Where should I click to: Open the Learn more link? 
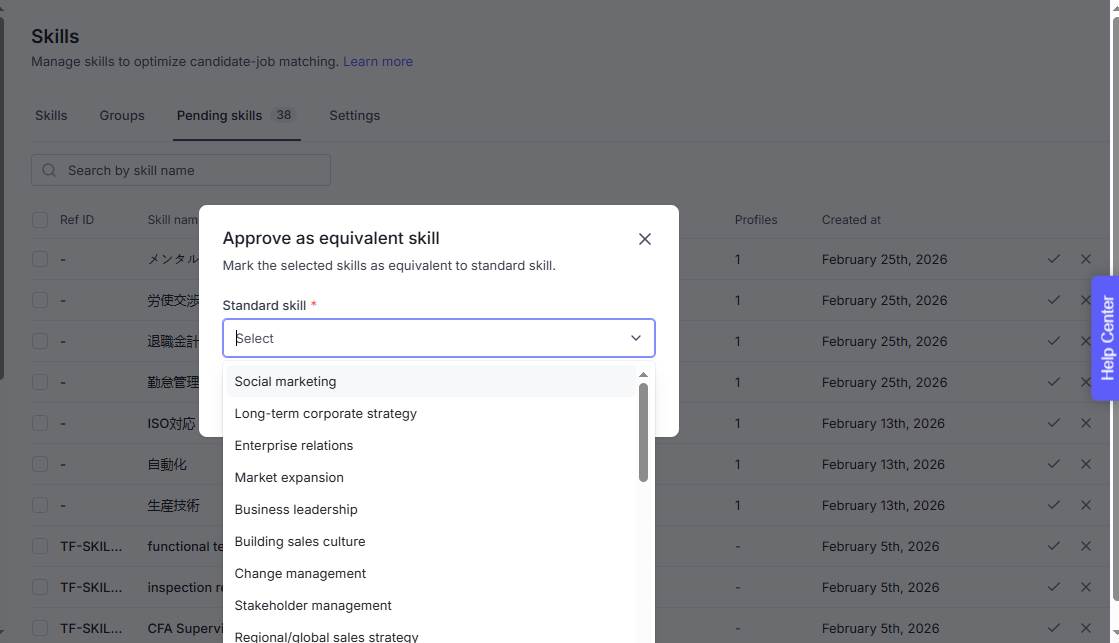[x=378, y=62]
